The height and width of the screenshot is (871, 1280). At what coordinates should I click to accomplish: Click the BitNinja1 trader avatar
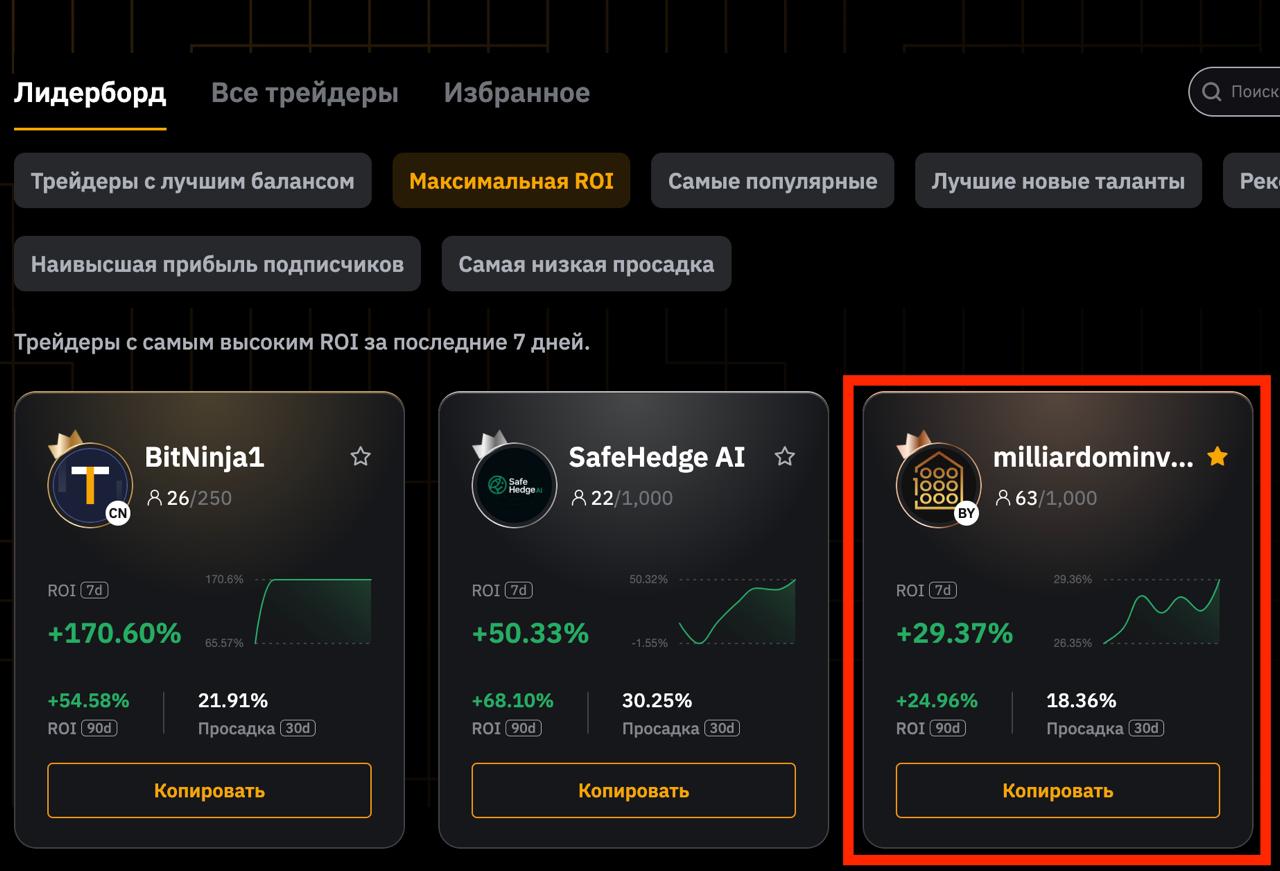90,485
